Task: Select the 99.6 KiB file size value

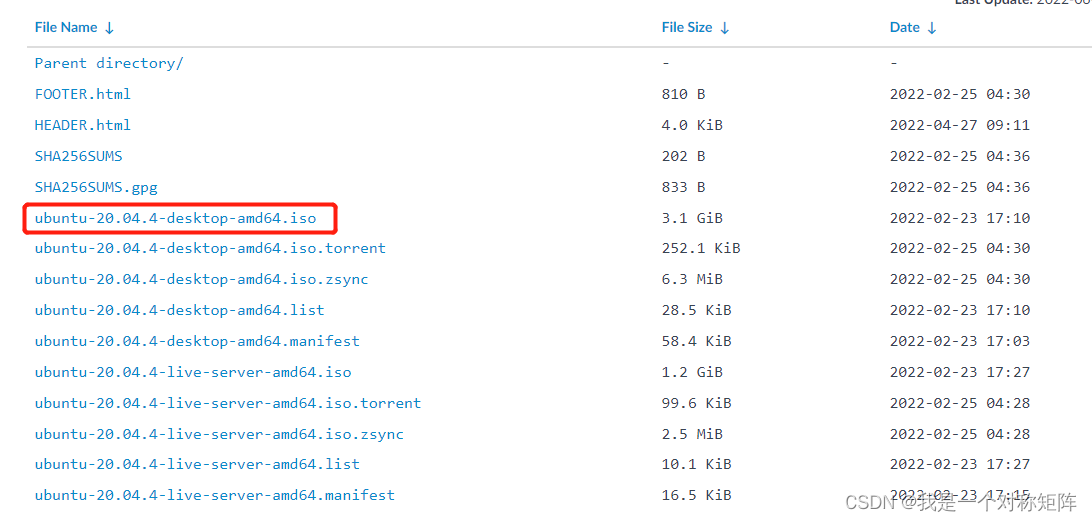Action: point(696,403)
